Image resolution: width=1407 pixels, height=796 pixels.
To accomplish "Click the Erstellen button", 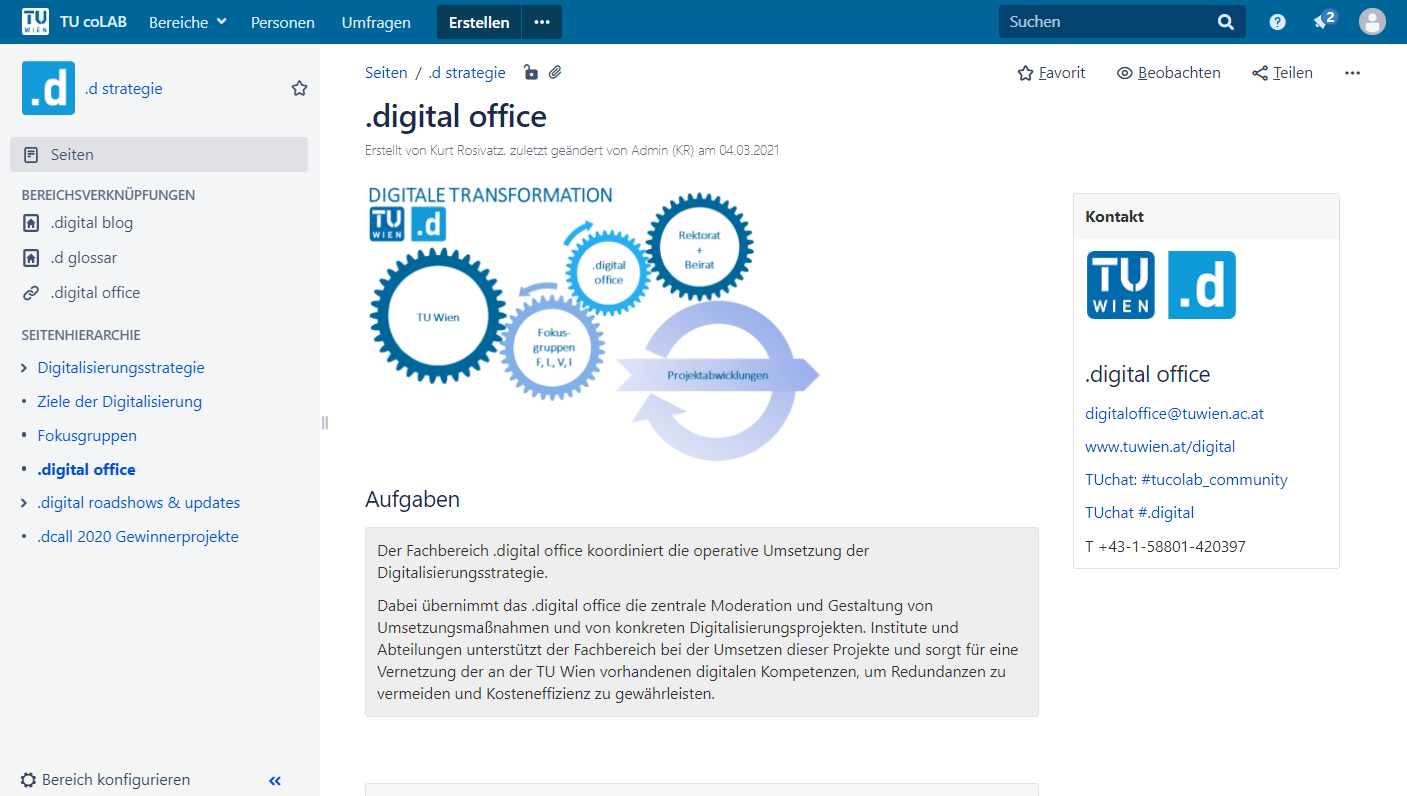I will point(479,22).
